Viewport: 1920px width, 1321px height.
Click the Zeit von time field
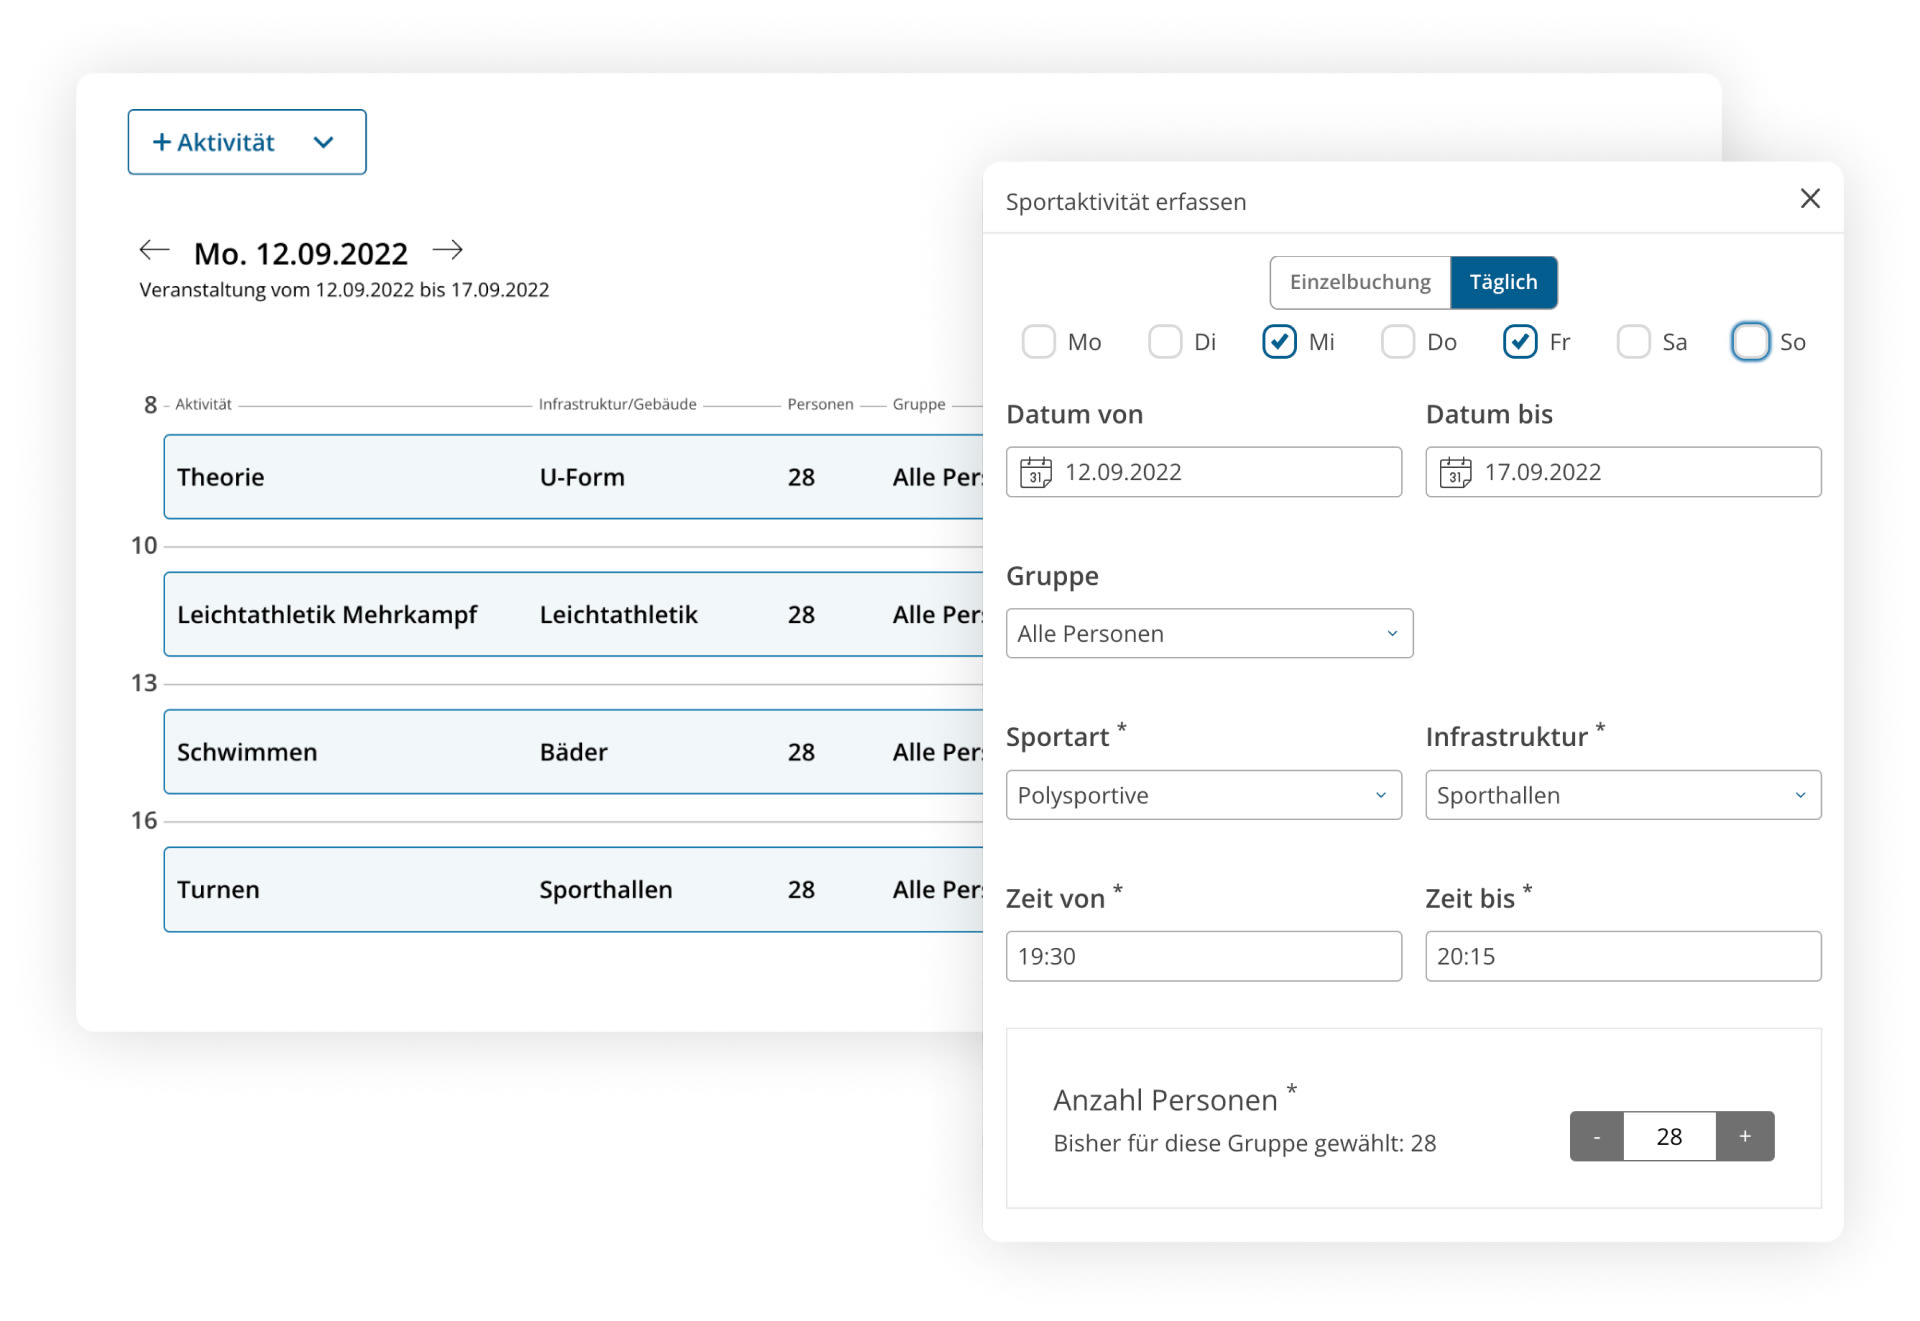[1203, 956]
